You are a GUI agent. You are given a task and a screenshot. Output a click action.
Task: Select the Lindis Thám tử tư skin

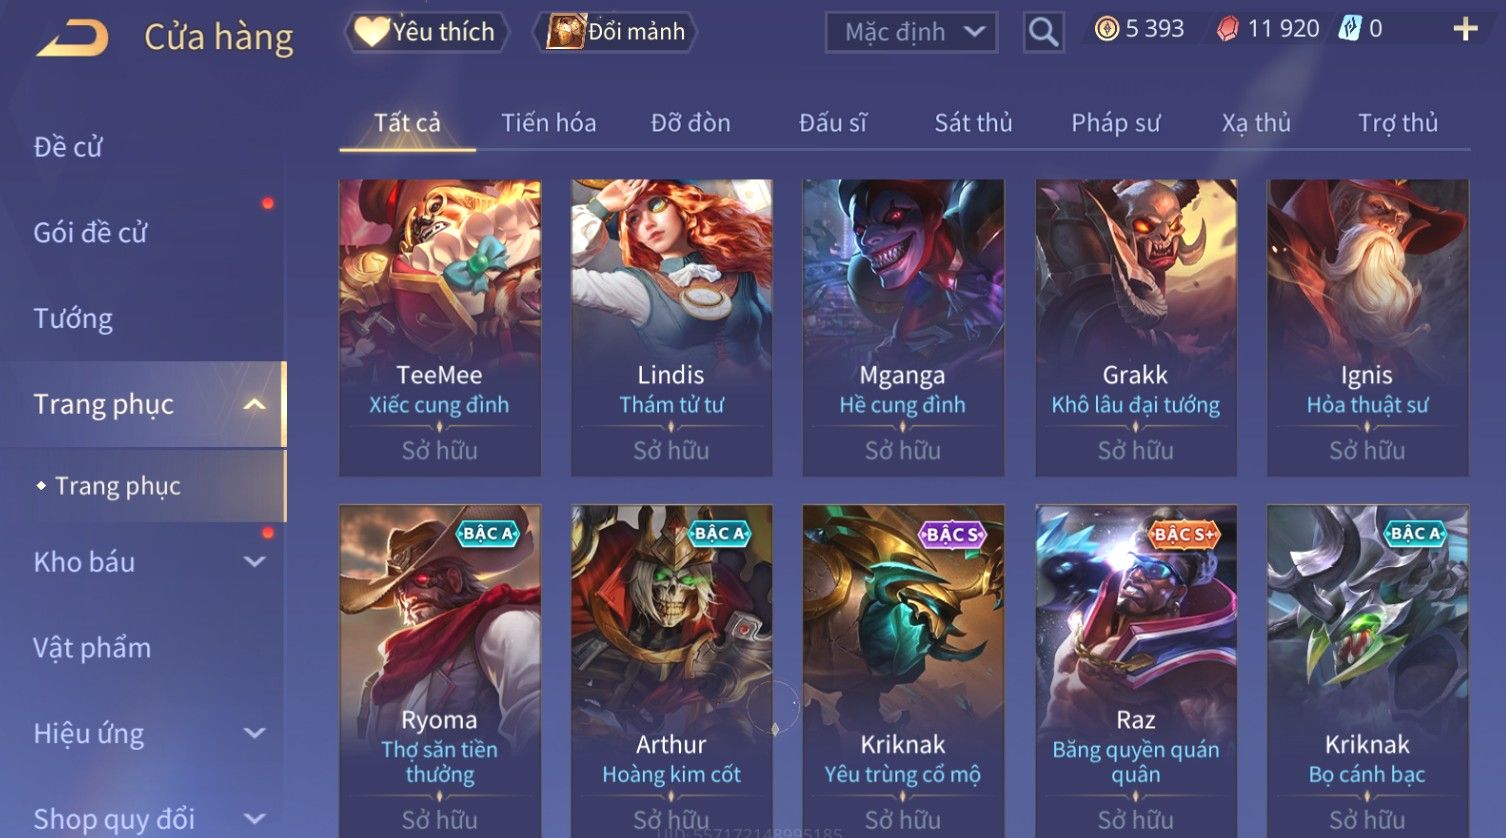(x=671, y=327)
